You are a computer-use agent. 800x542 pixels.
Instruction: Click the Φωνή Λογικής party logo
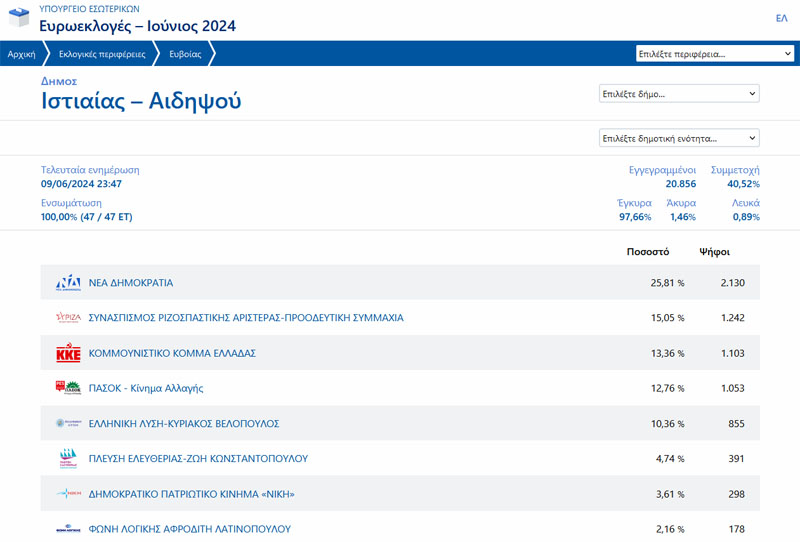tap(68, 529)
